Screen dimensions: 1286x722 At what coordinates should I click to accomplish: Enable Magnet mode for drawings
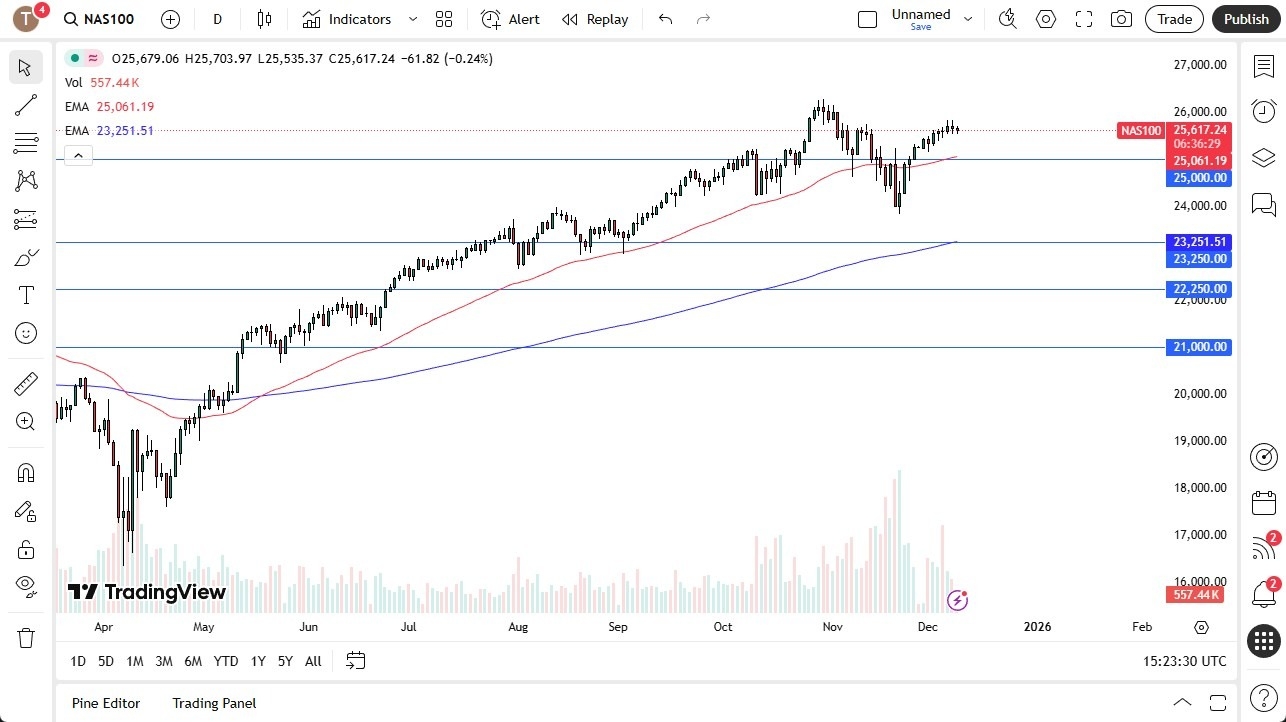pyautogui.click(x=26, y=472)
